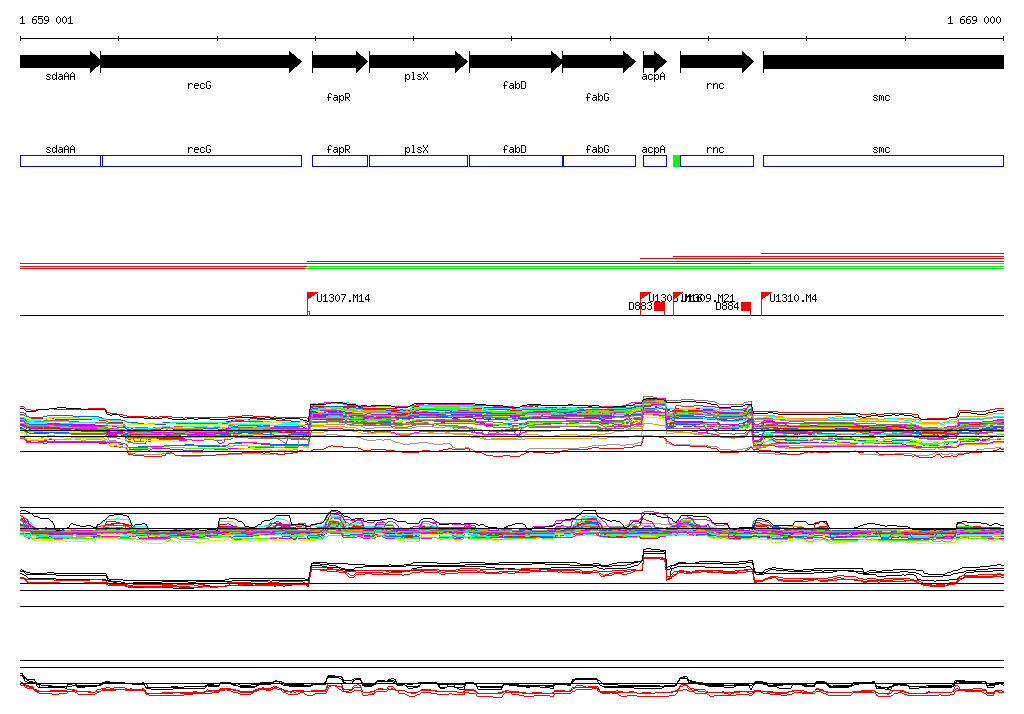Click the black sdaAA gene arrow
This screenshot has width=1024, height=714.
tap(60, 62)
